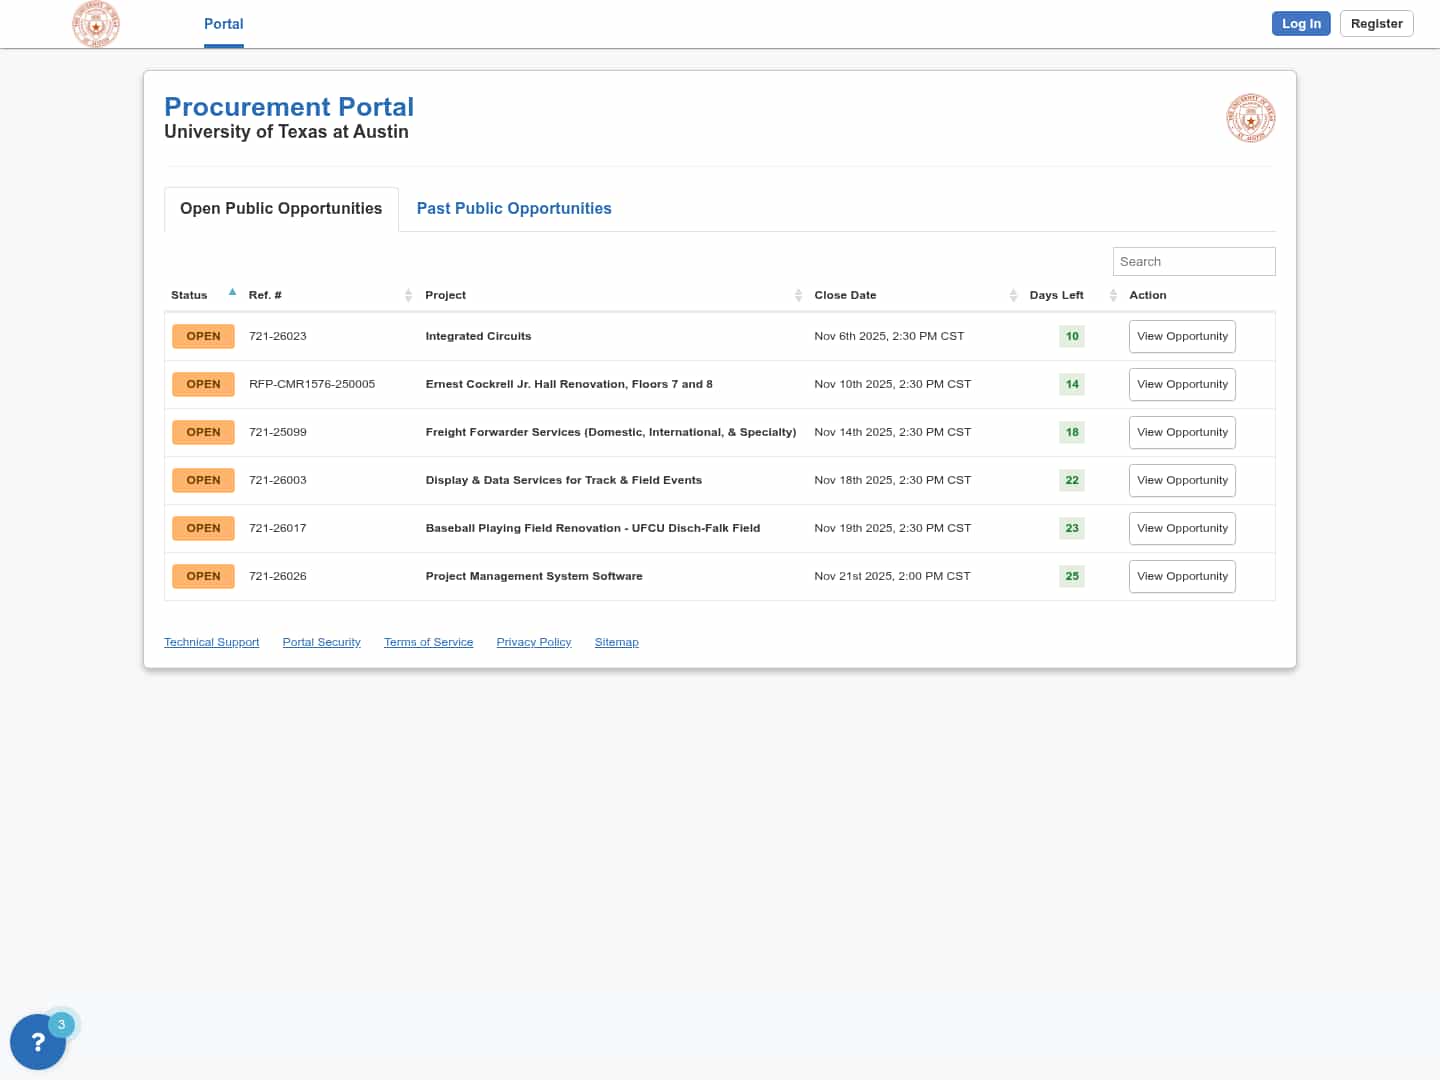Screen dimensions: 1440x1080
Task: View Opportunity for Project Management System Software
Action: 1182,576
